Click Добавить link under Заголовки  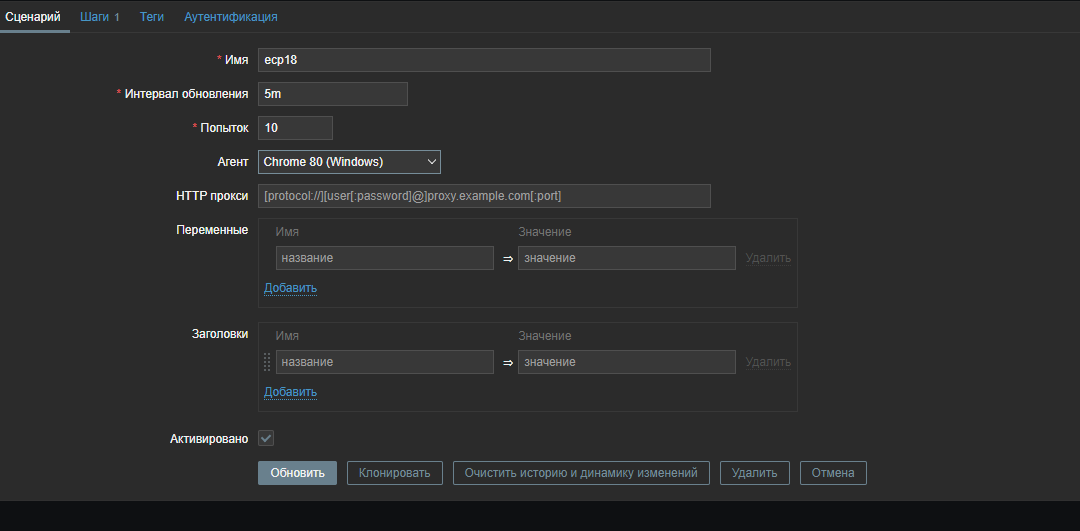[x=290, y=392]
